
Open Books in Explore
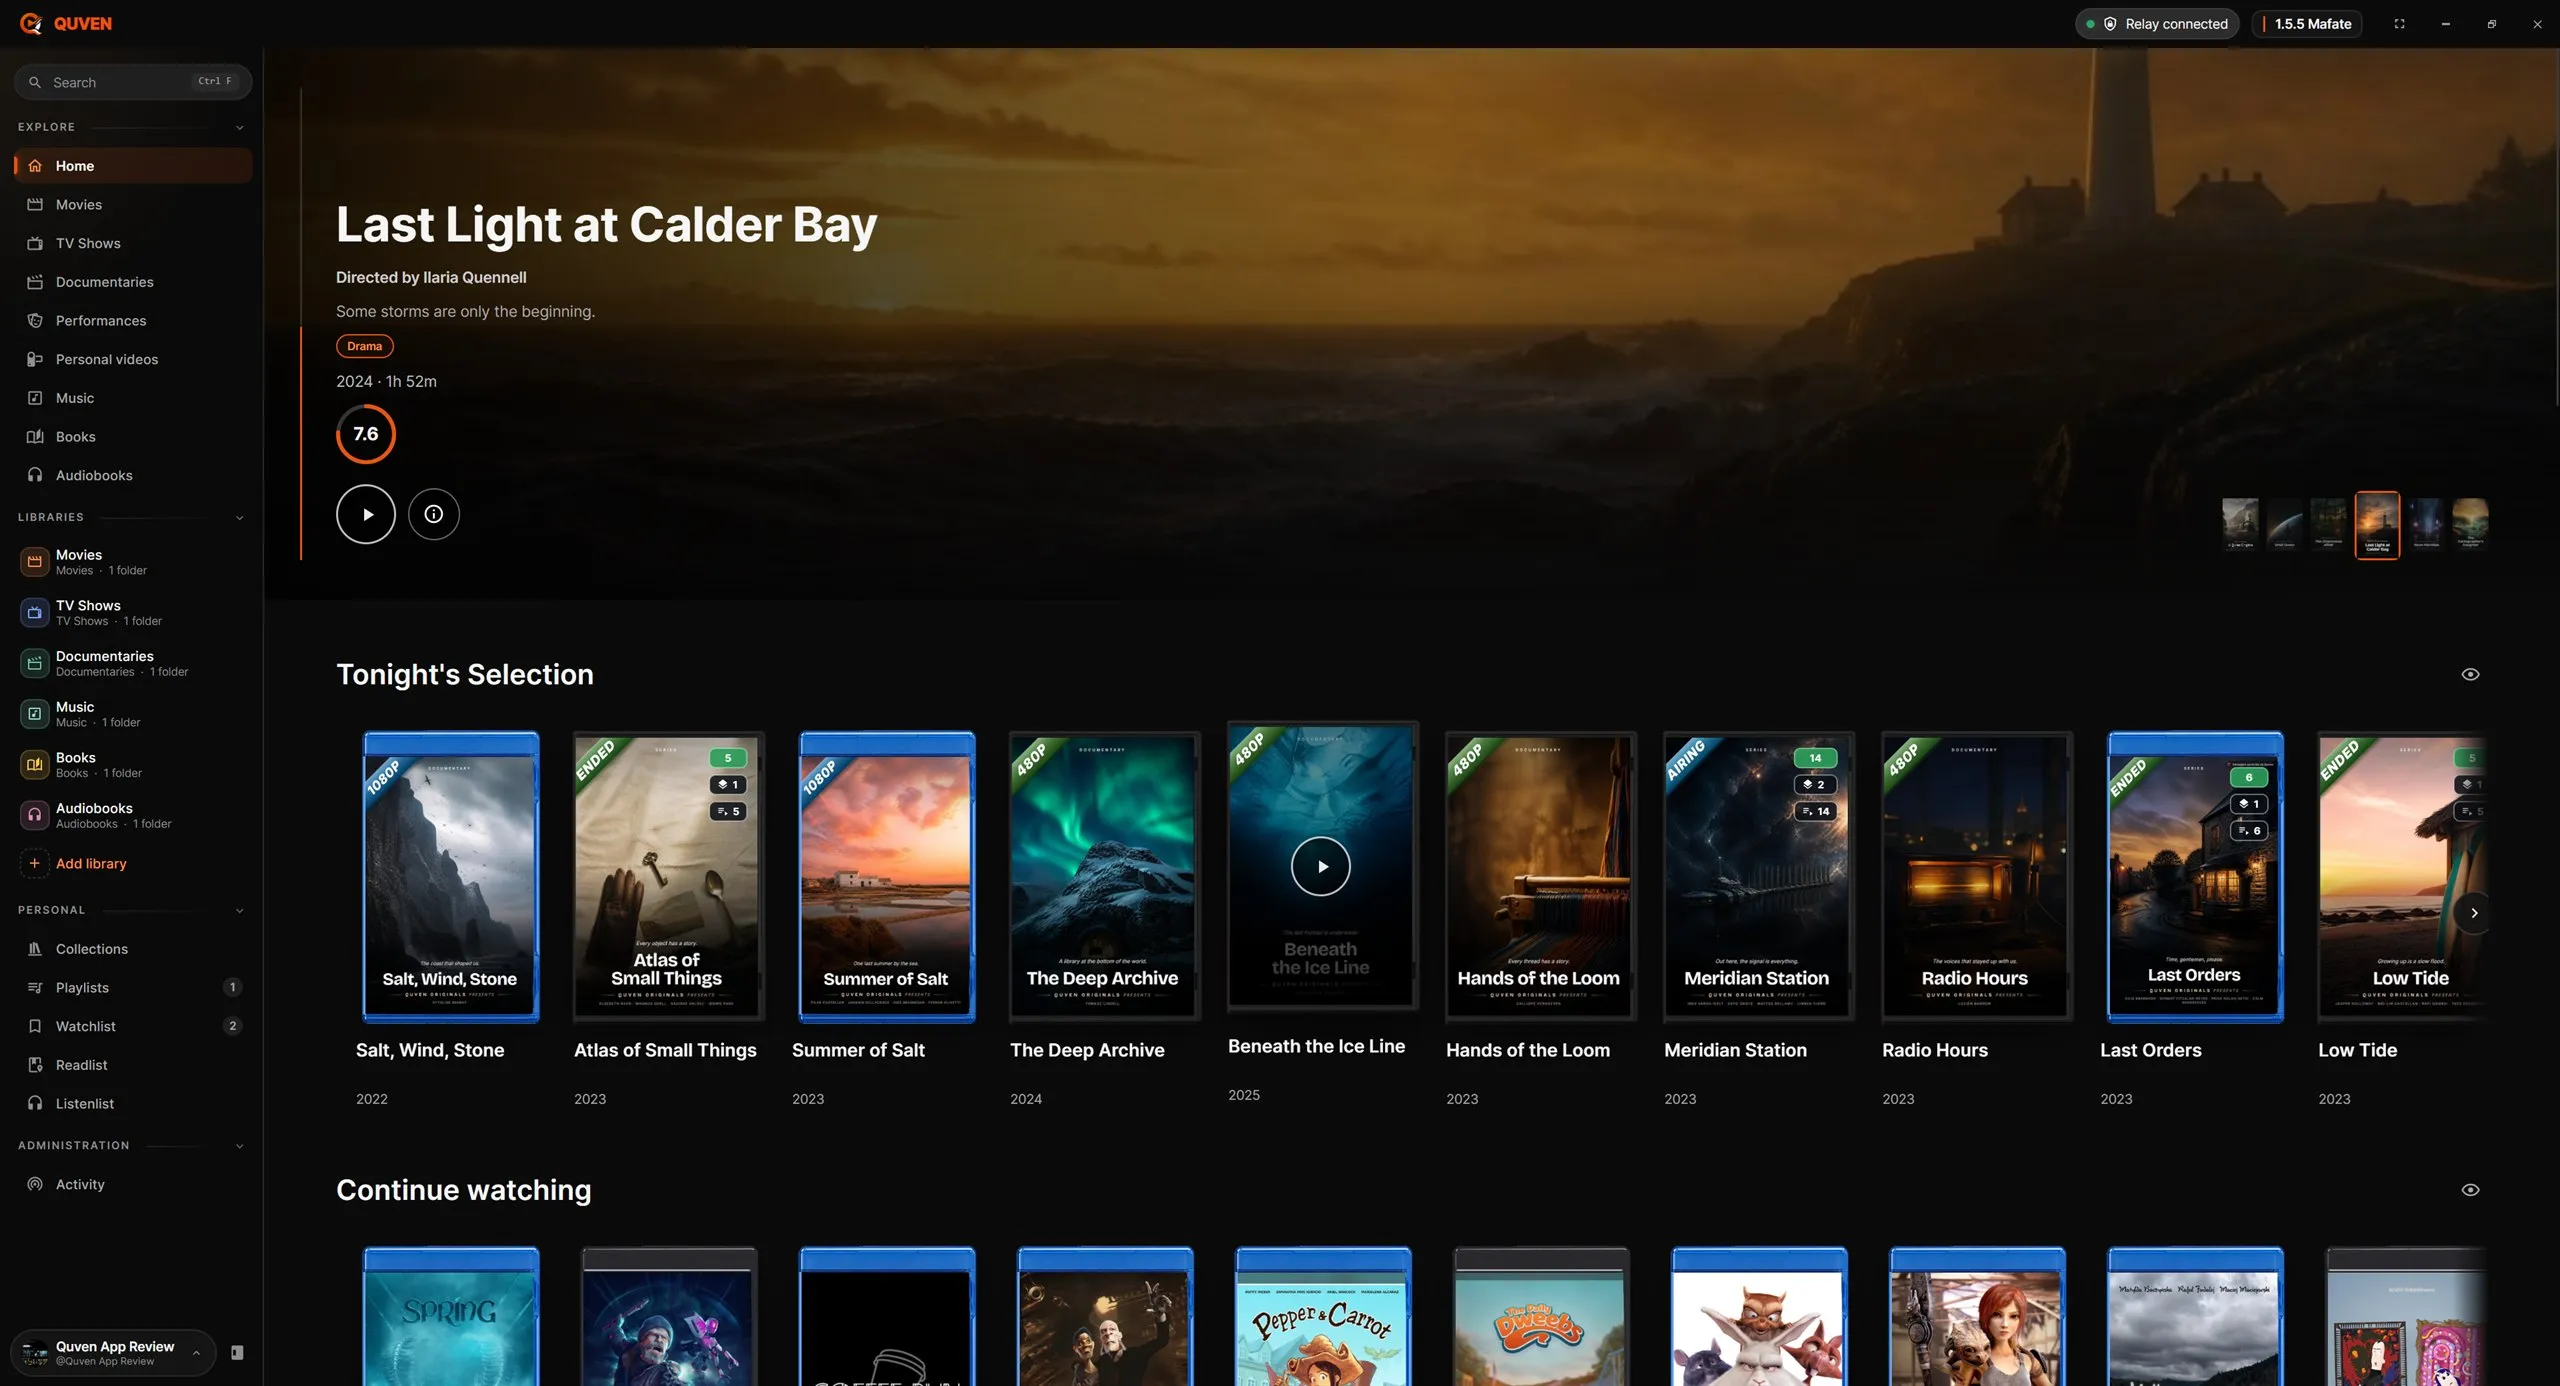[x=132, y=436]
